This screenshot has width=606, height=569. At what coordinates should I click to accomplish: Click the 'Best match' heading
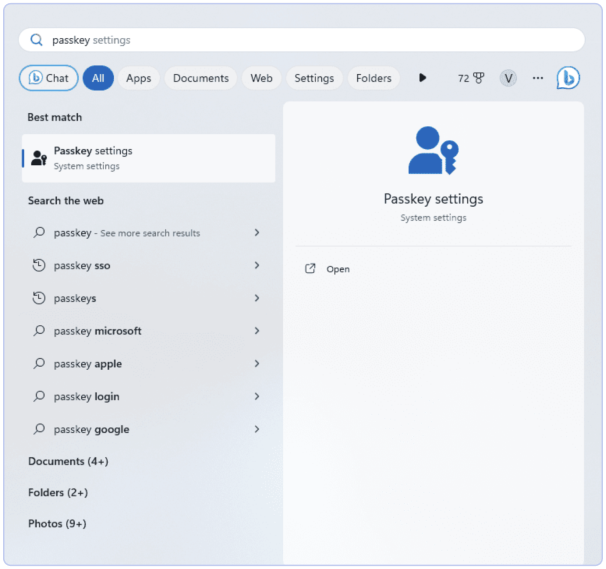(54, 117)
